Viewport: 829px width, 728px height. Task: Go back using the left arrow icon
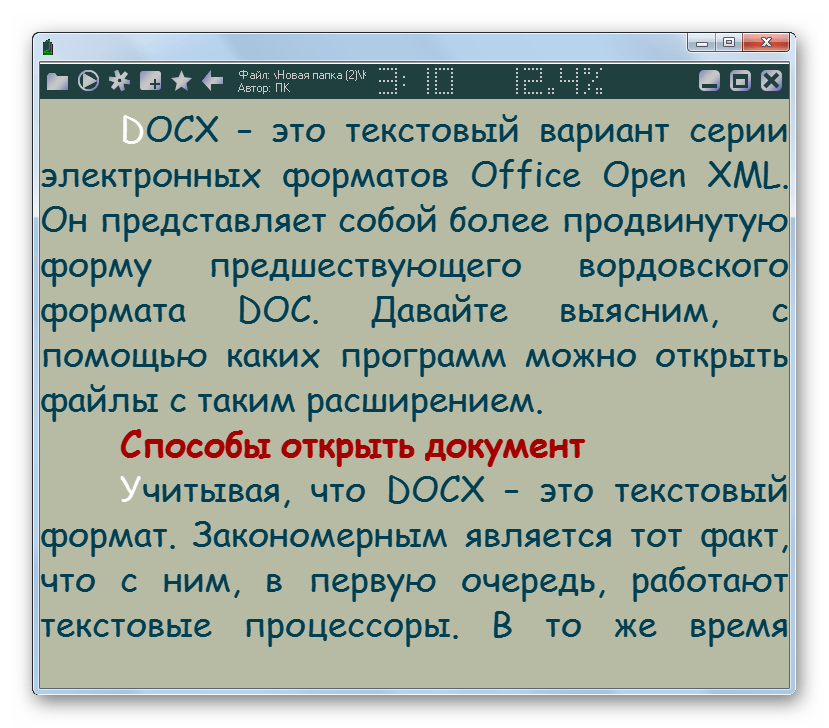[x=212, y=81]
